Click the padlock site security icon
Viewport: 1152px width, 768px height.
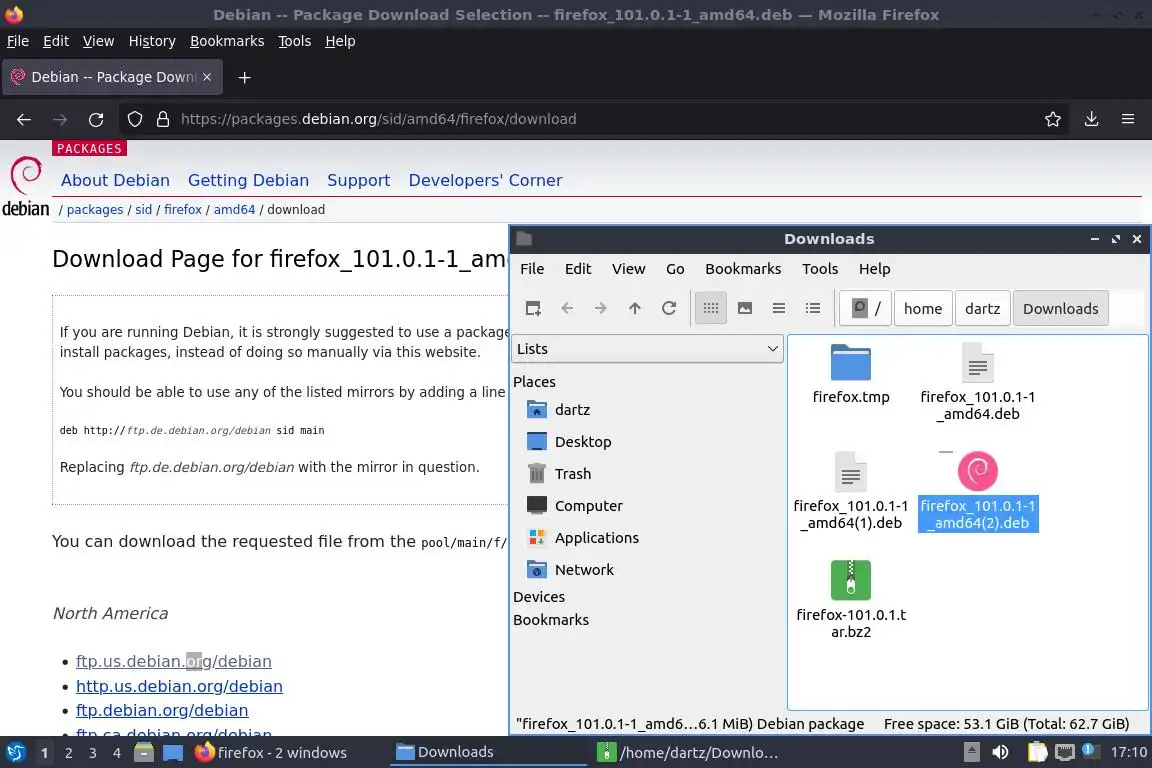[163, 119]
